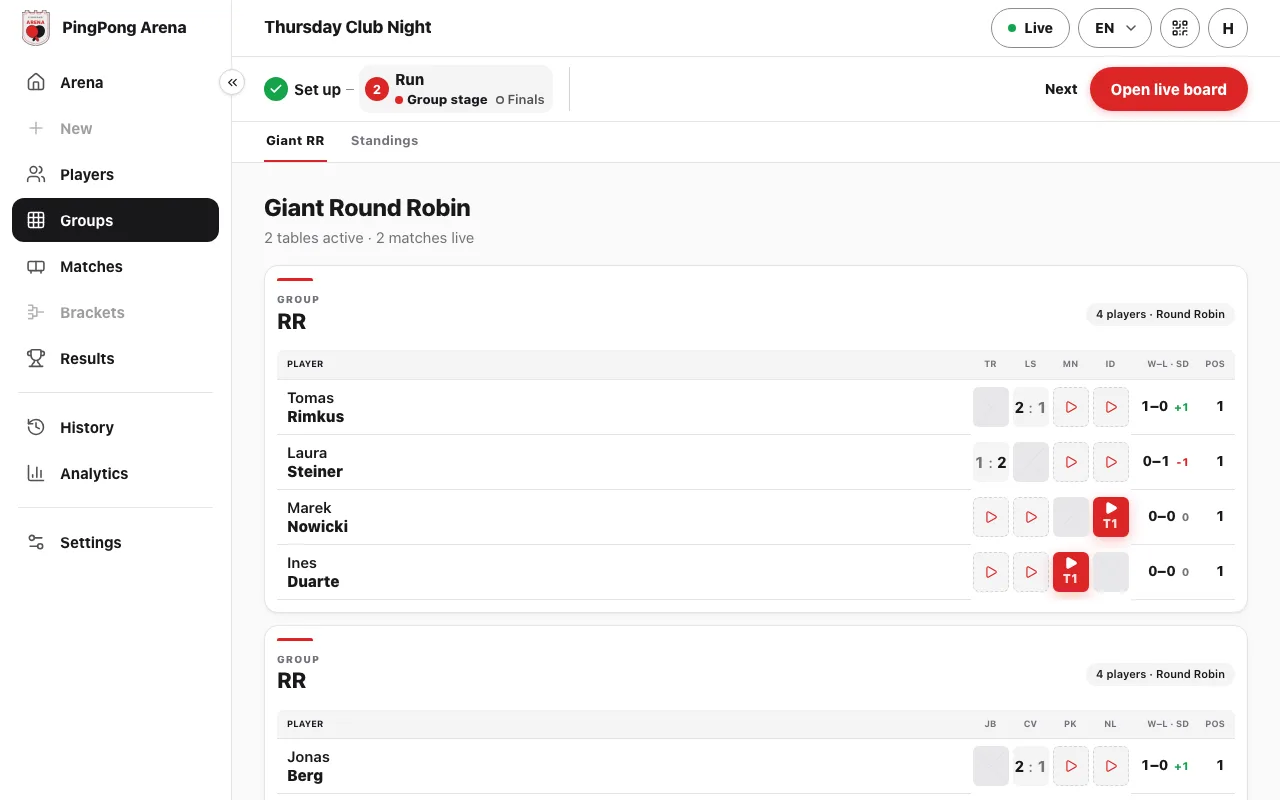Open Tomas Rimkus 2:1 score cell
The height and width of the screenshot is (800, 1280).
tap(1031, 407)
